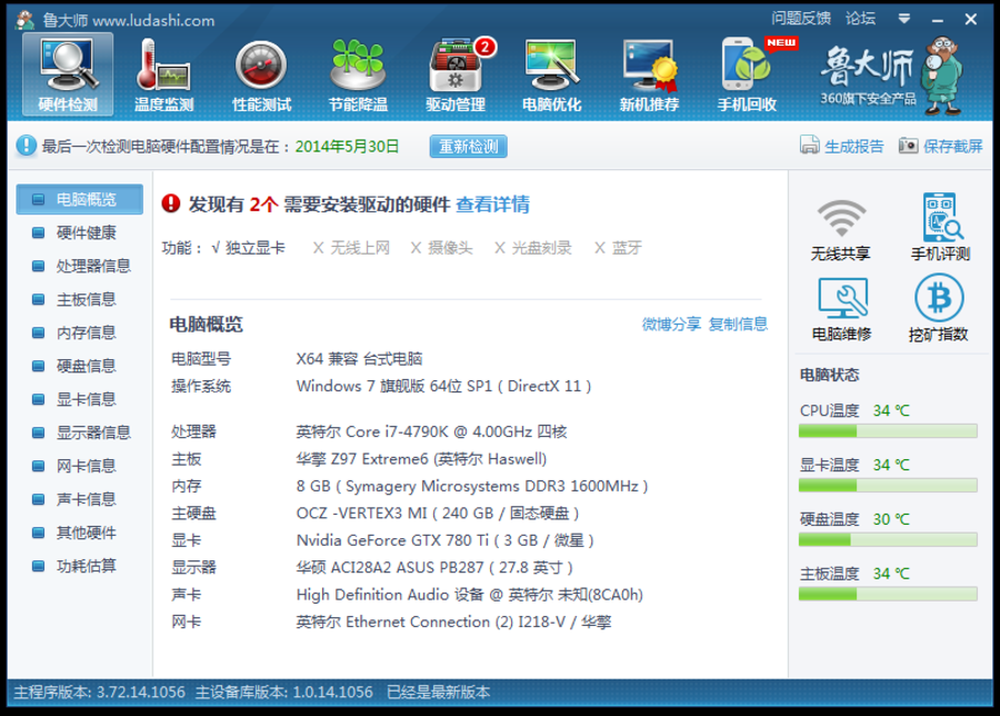
Task: Click the 微博分享 share link
Action: [671, 324]
